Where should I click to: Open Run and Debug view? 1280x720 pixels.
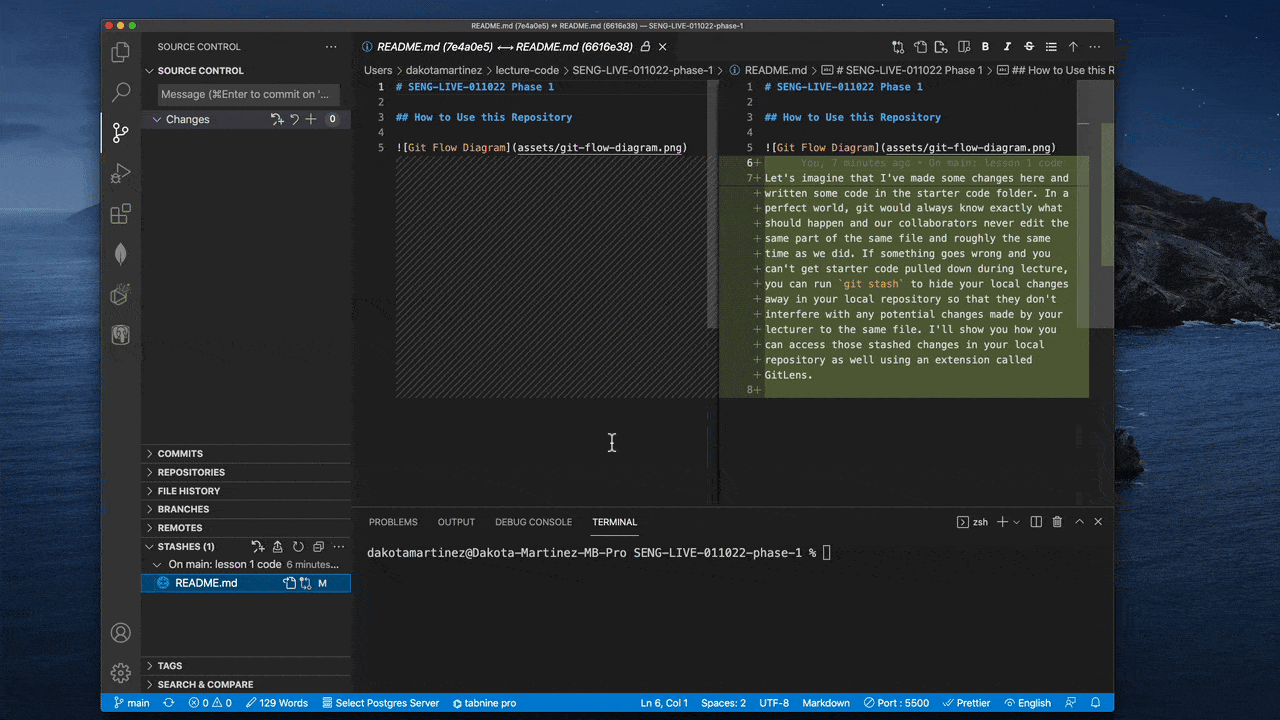point(121,173)
